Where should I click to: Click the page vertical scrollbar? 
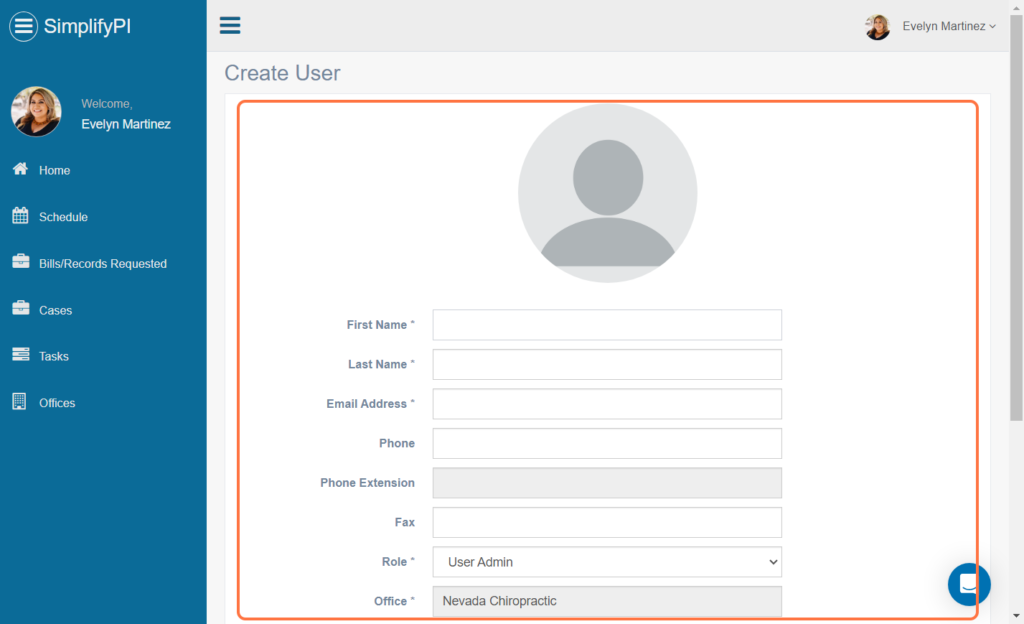[x=1016, y=219]
